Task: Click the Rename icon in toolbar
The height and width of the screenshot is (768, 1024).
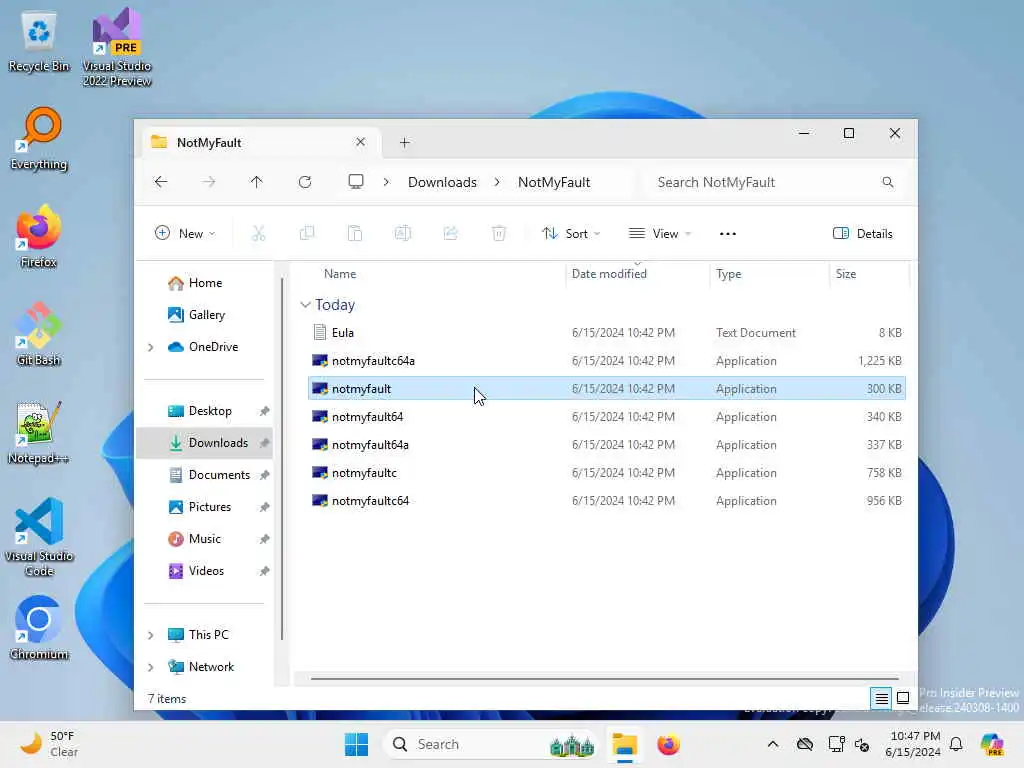Action: point(402,233)
